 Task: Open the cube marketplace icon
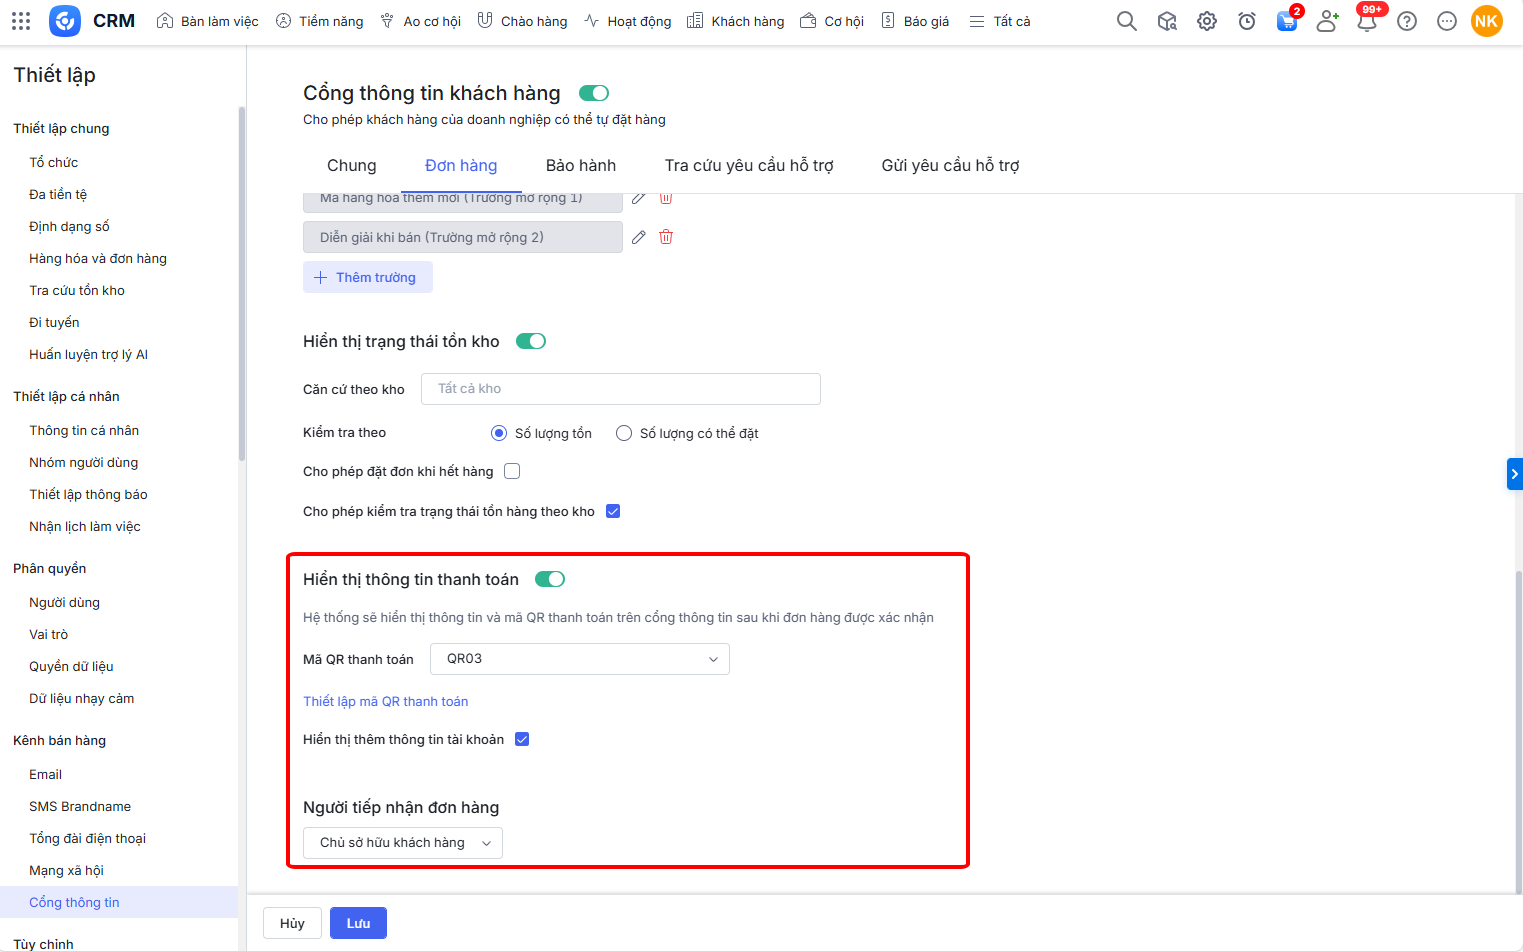(x=1167, y=21)
